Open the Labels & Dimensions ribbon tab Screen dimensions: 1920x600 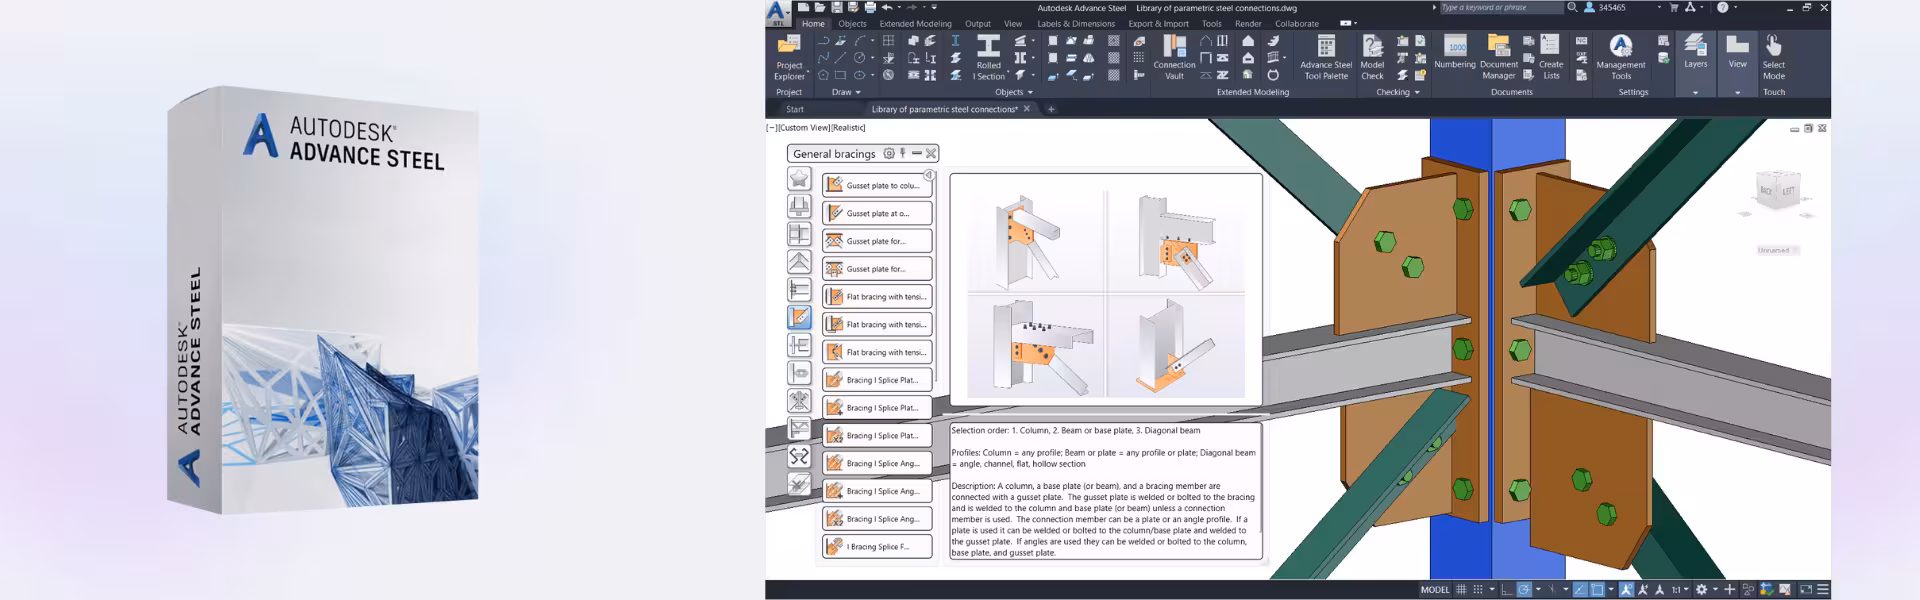point(1076,24)
